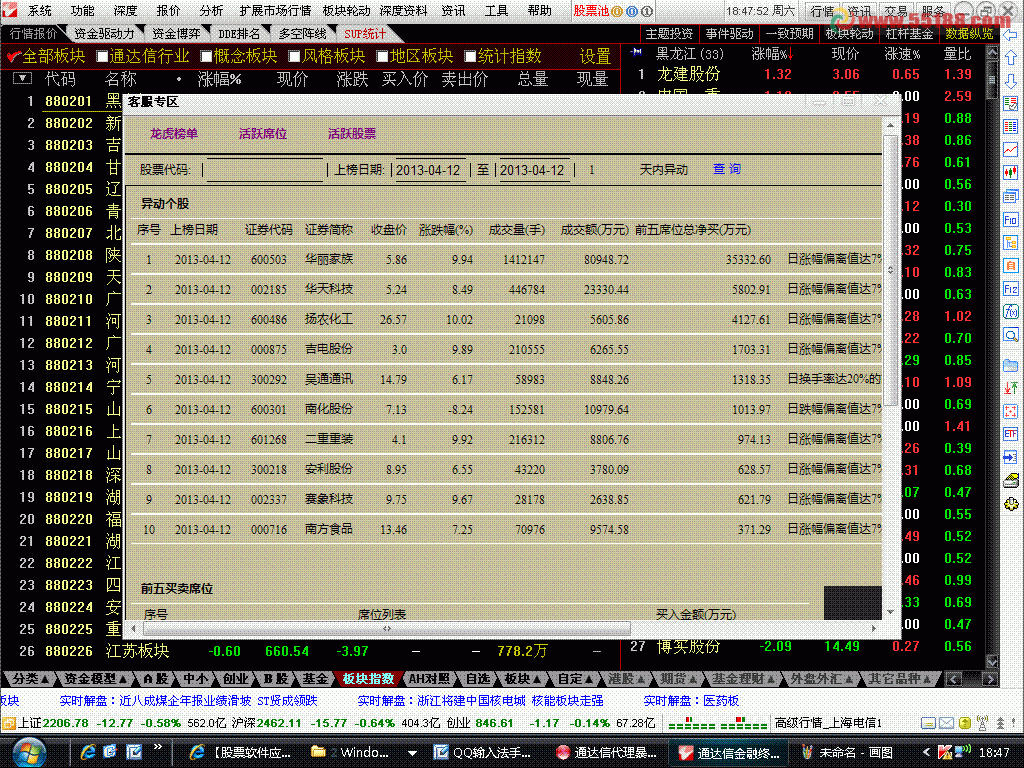Click the blue arrow-to-panel sidebar icon
Screen dimensions: 1024x768
pyautogui.click(x=1010, y=457)
